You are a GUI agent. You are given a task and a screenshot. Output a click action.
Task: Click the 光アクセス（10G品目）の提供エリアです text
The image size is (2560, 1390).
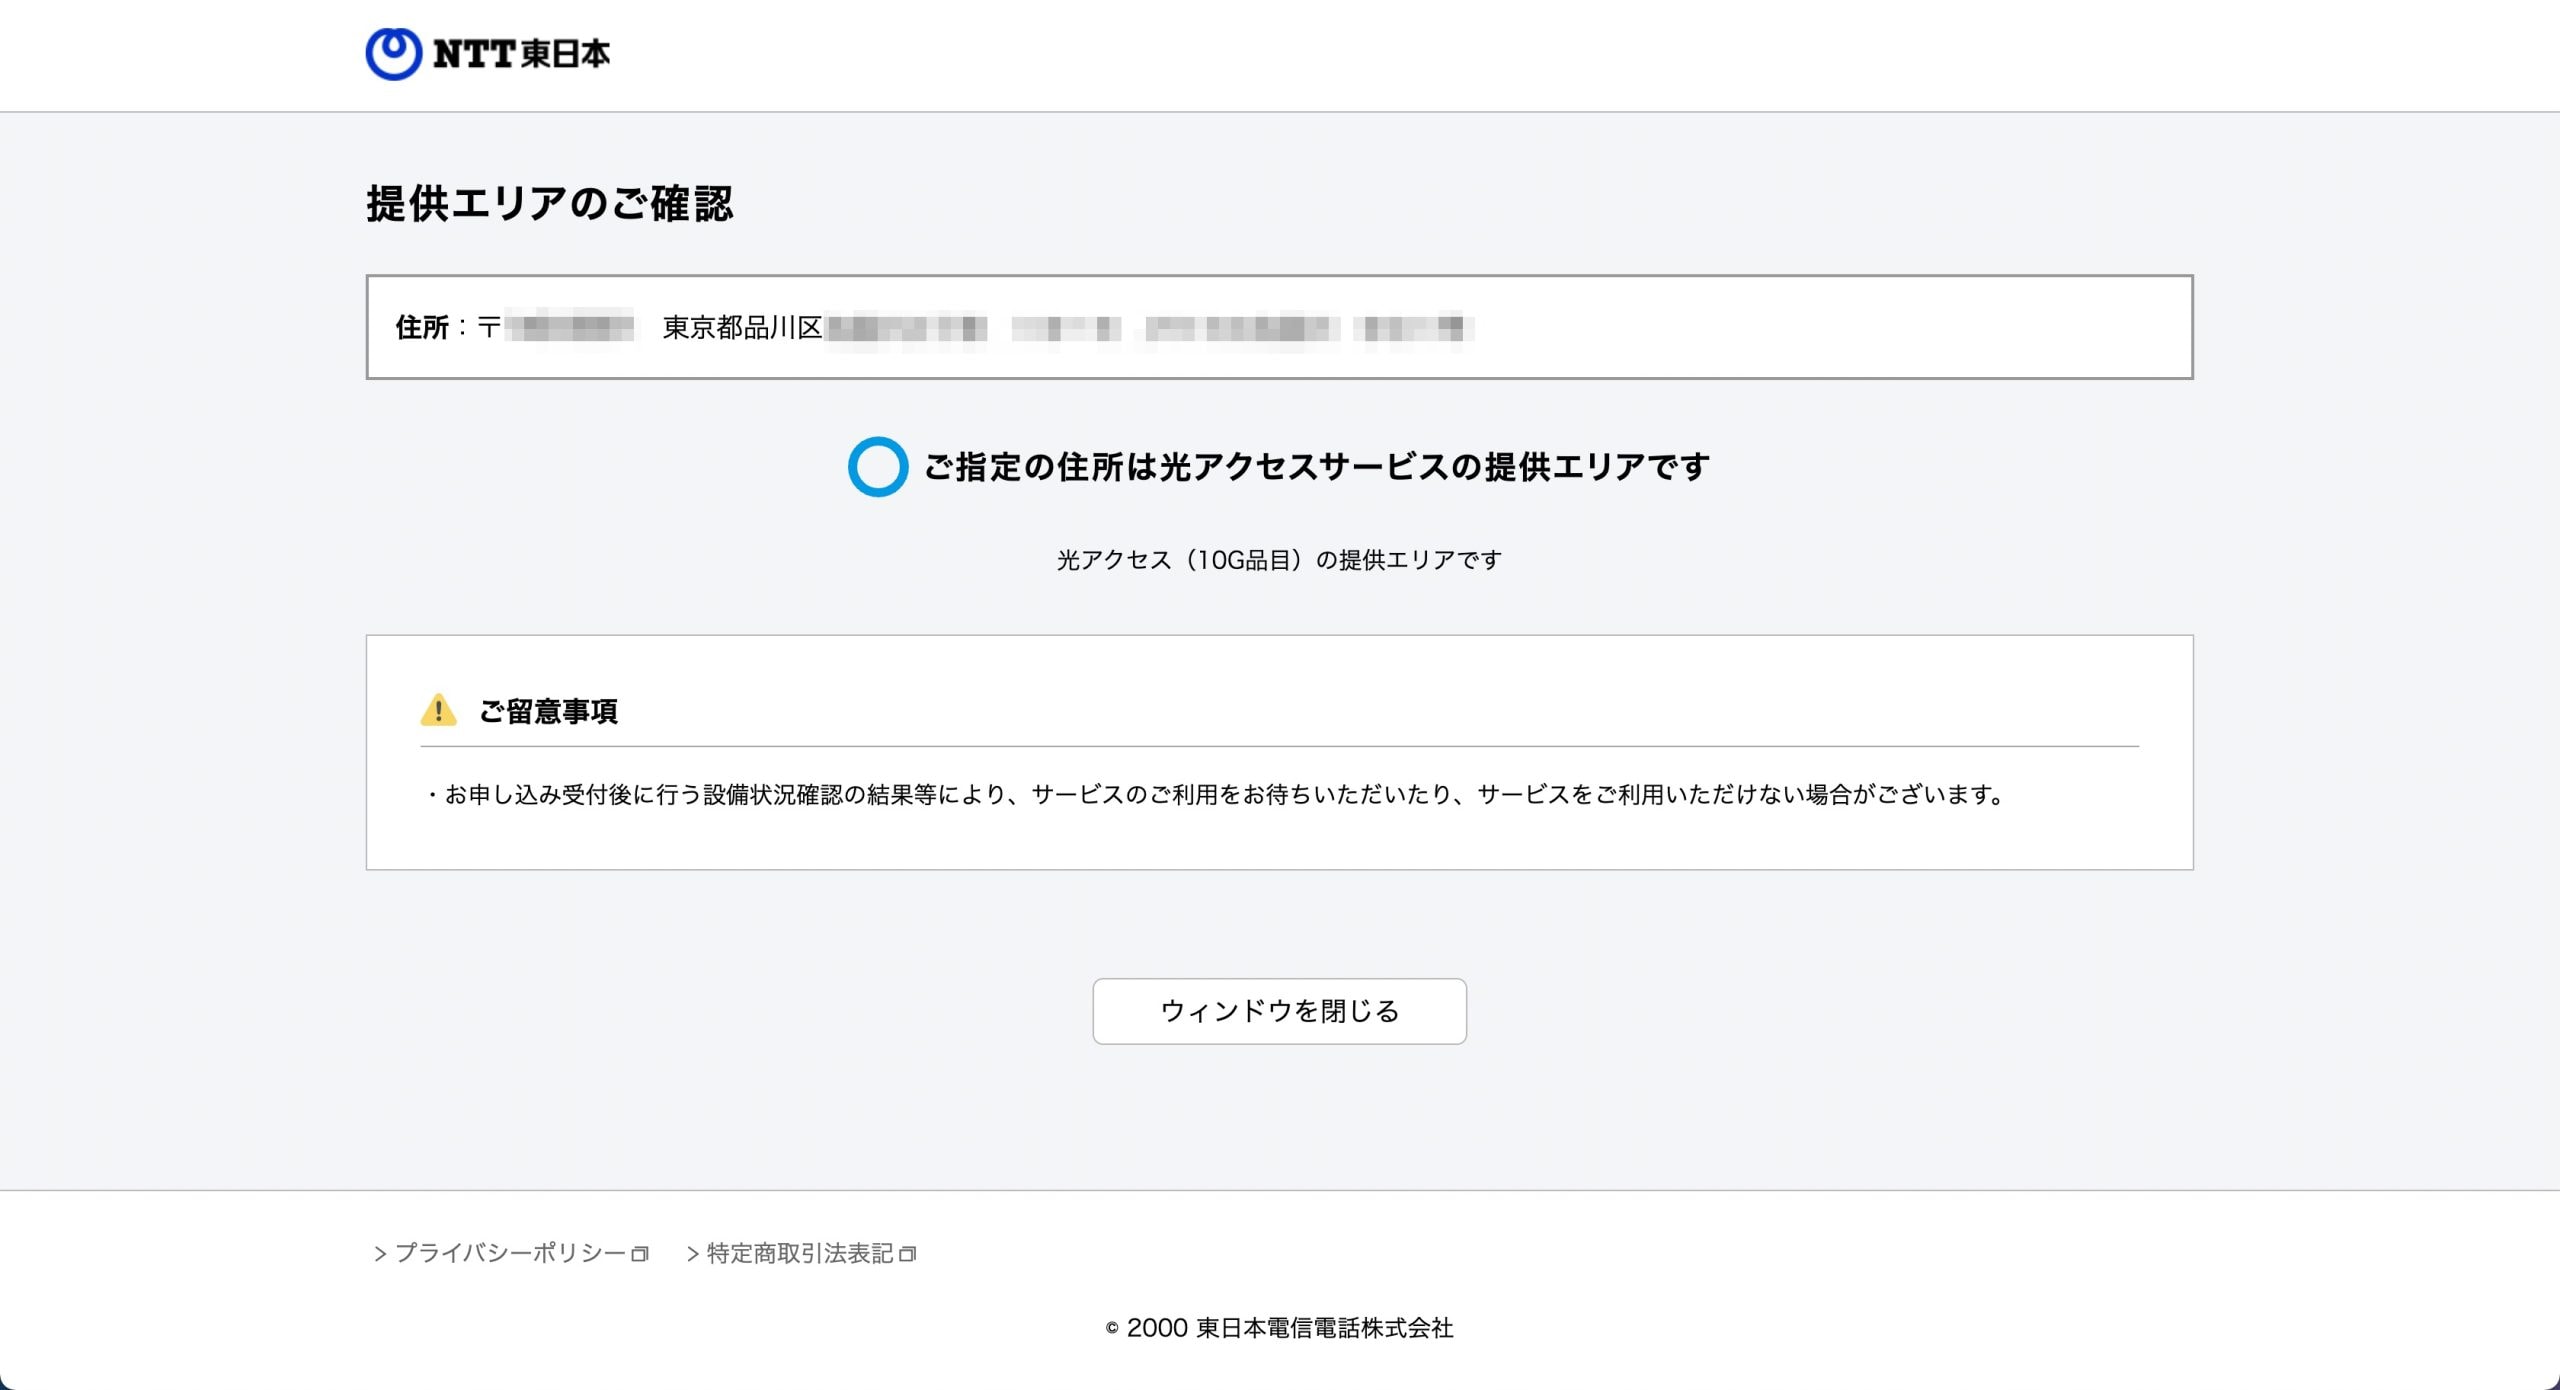coord(1279,560)
